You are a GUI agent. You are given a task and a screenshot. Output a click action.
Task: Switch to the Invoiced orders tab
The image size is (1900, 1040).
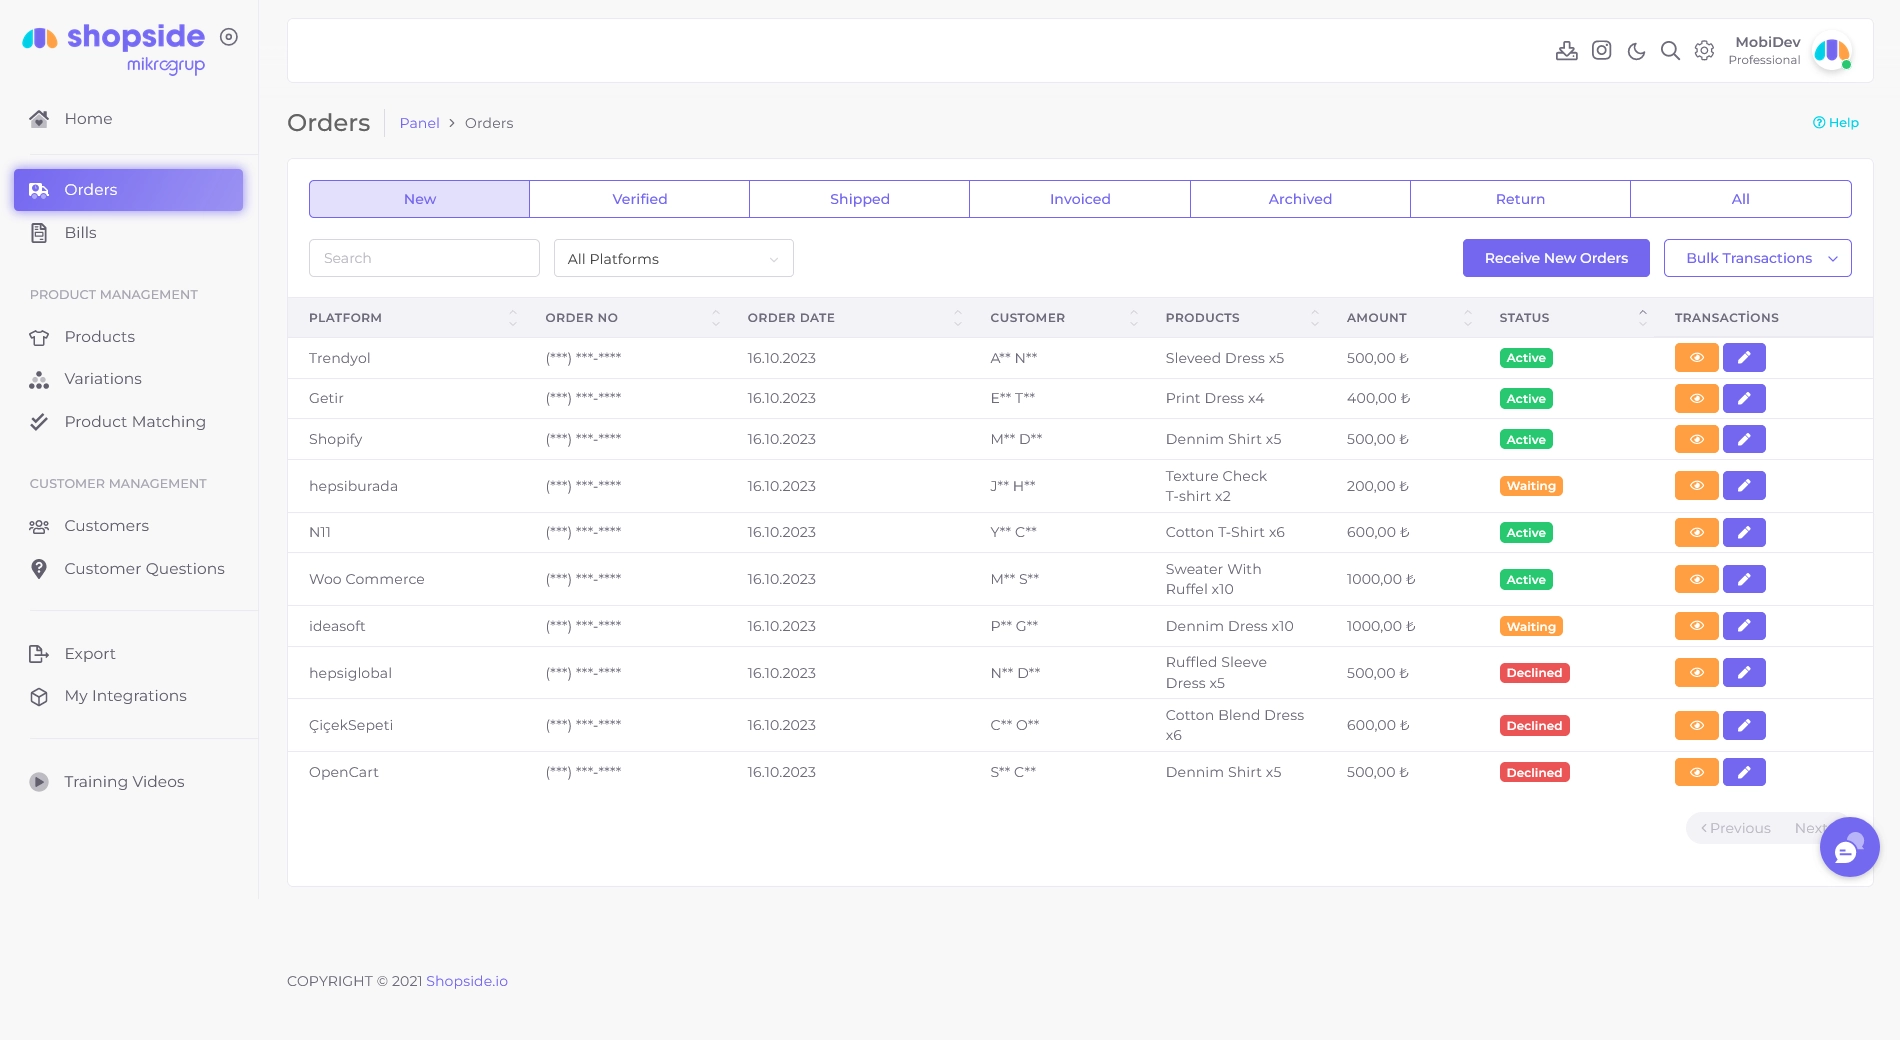1080,199
